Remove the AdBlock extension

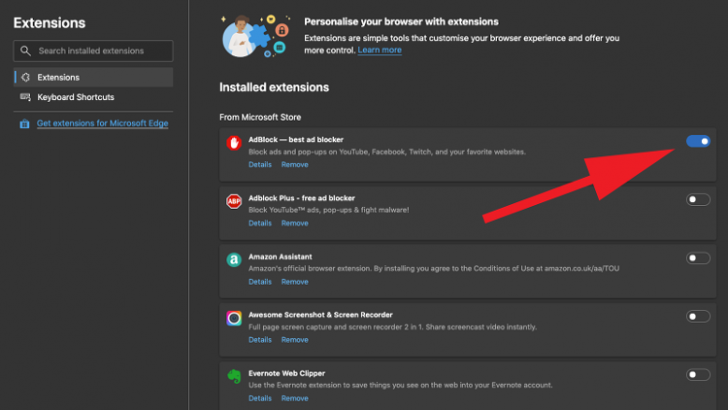coord(295,165)
